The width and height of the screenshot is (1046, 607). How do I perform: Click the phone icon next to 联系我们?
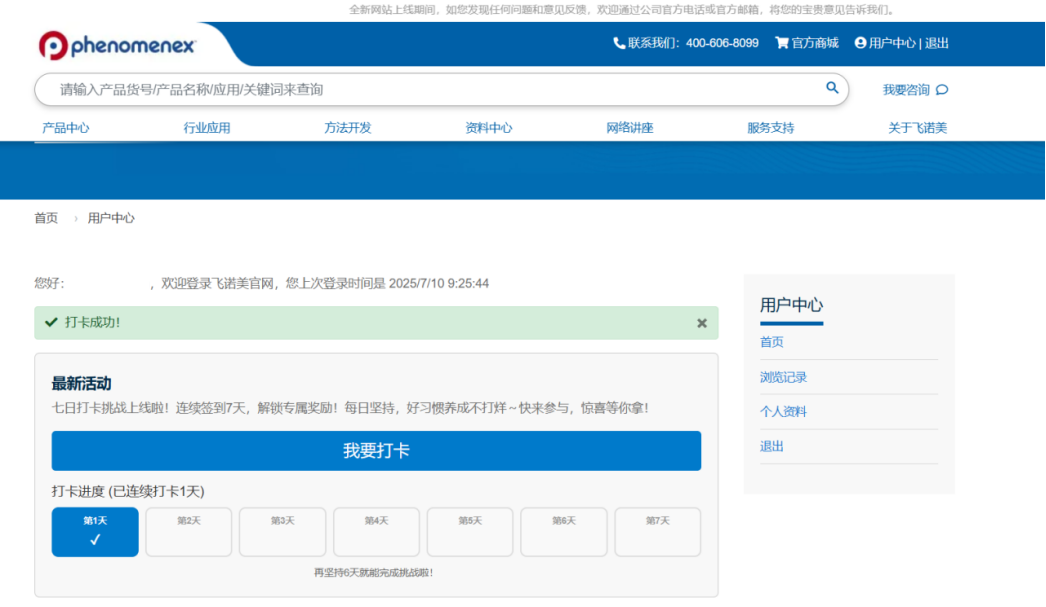pos(619,43)
